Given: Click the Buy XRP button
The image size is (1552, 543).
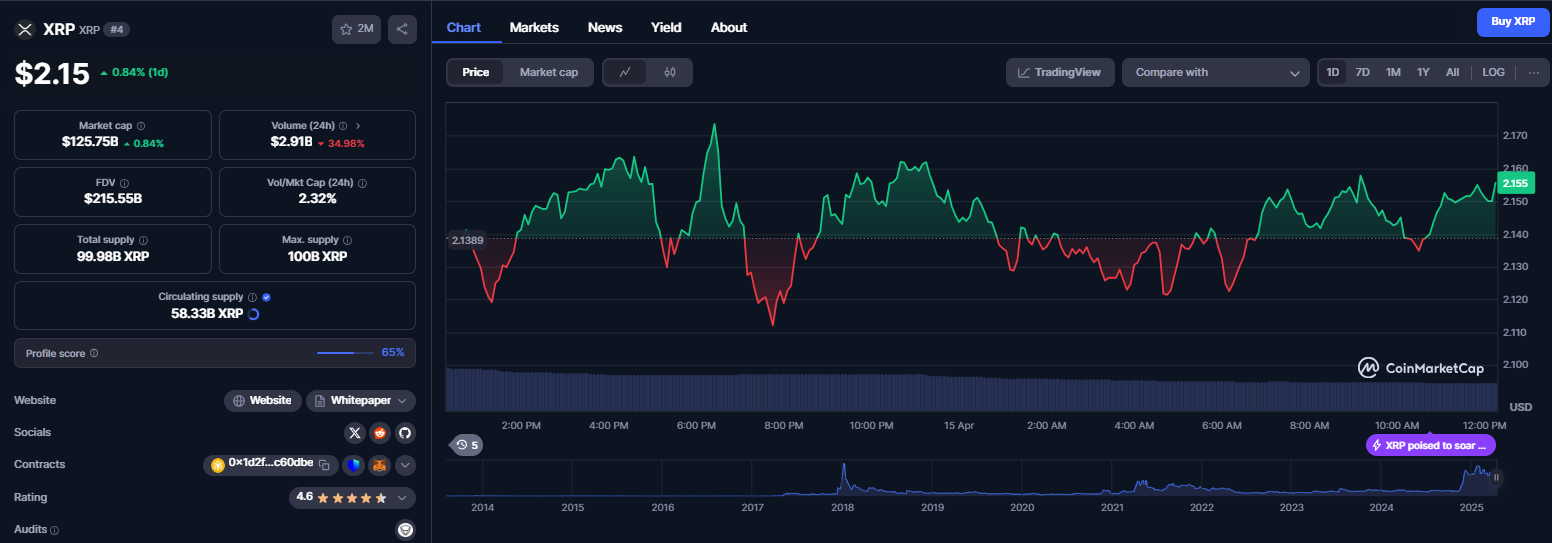Looking at the screenshot, I should click(1513, 21).
